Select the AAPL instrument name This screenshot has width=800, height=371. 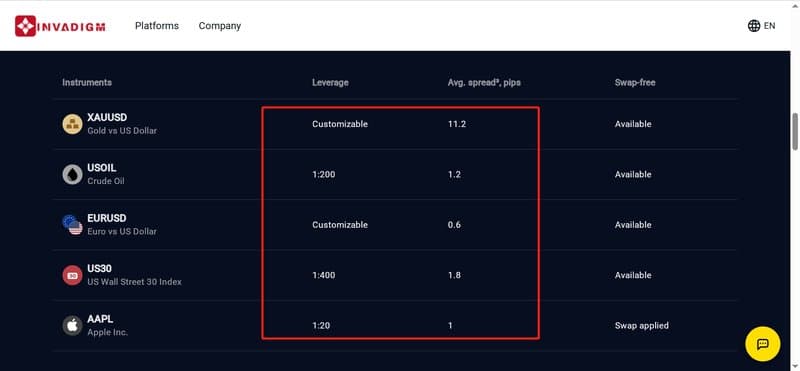click(x=100, y=319)
